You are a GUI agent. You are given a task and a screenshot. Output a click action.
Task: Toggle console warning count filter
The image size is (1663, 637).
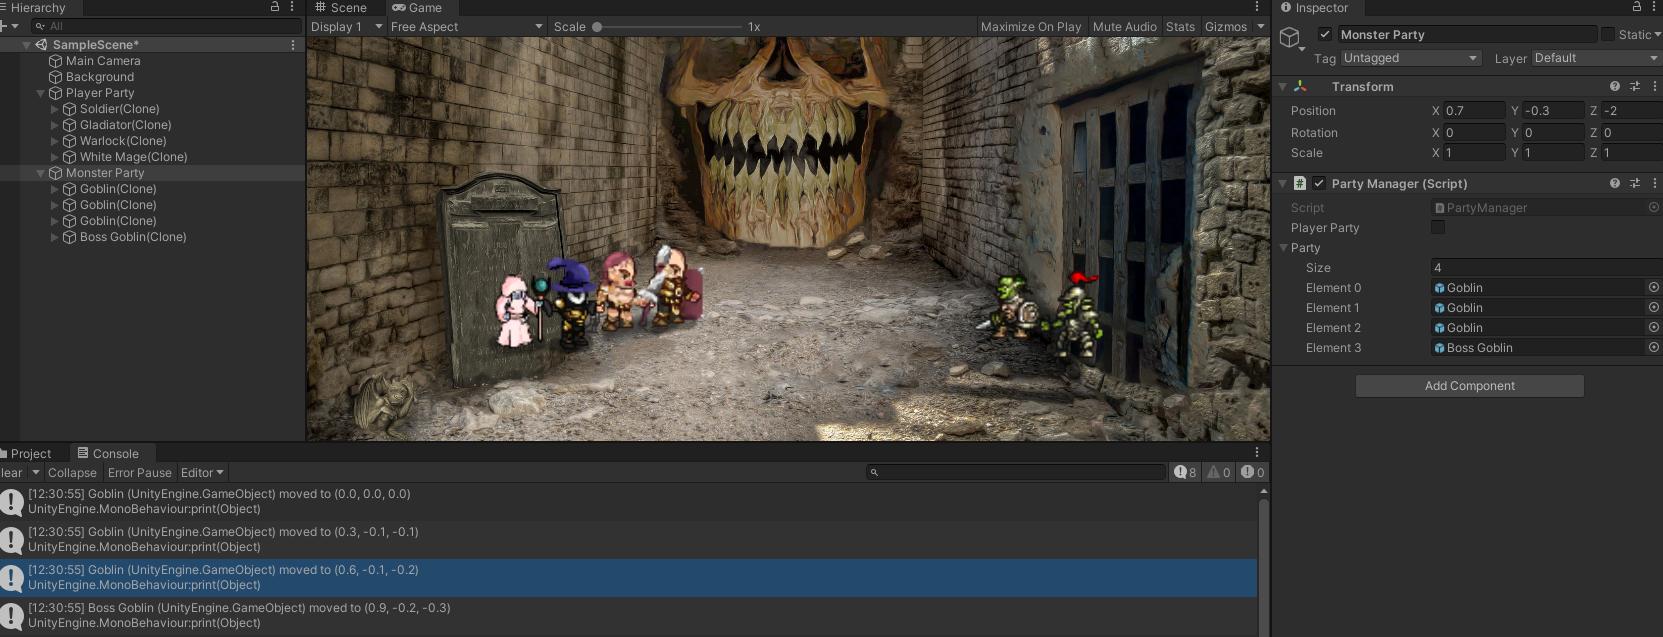[1218, 473]
